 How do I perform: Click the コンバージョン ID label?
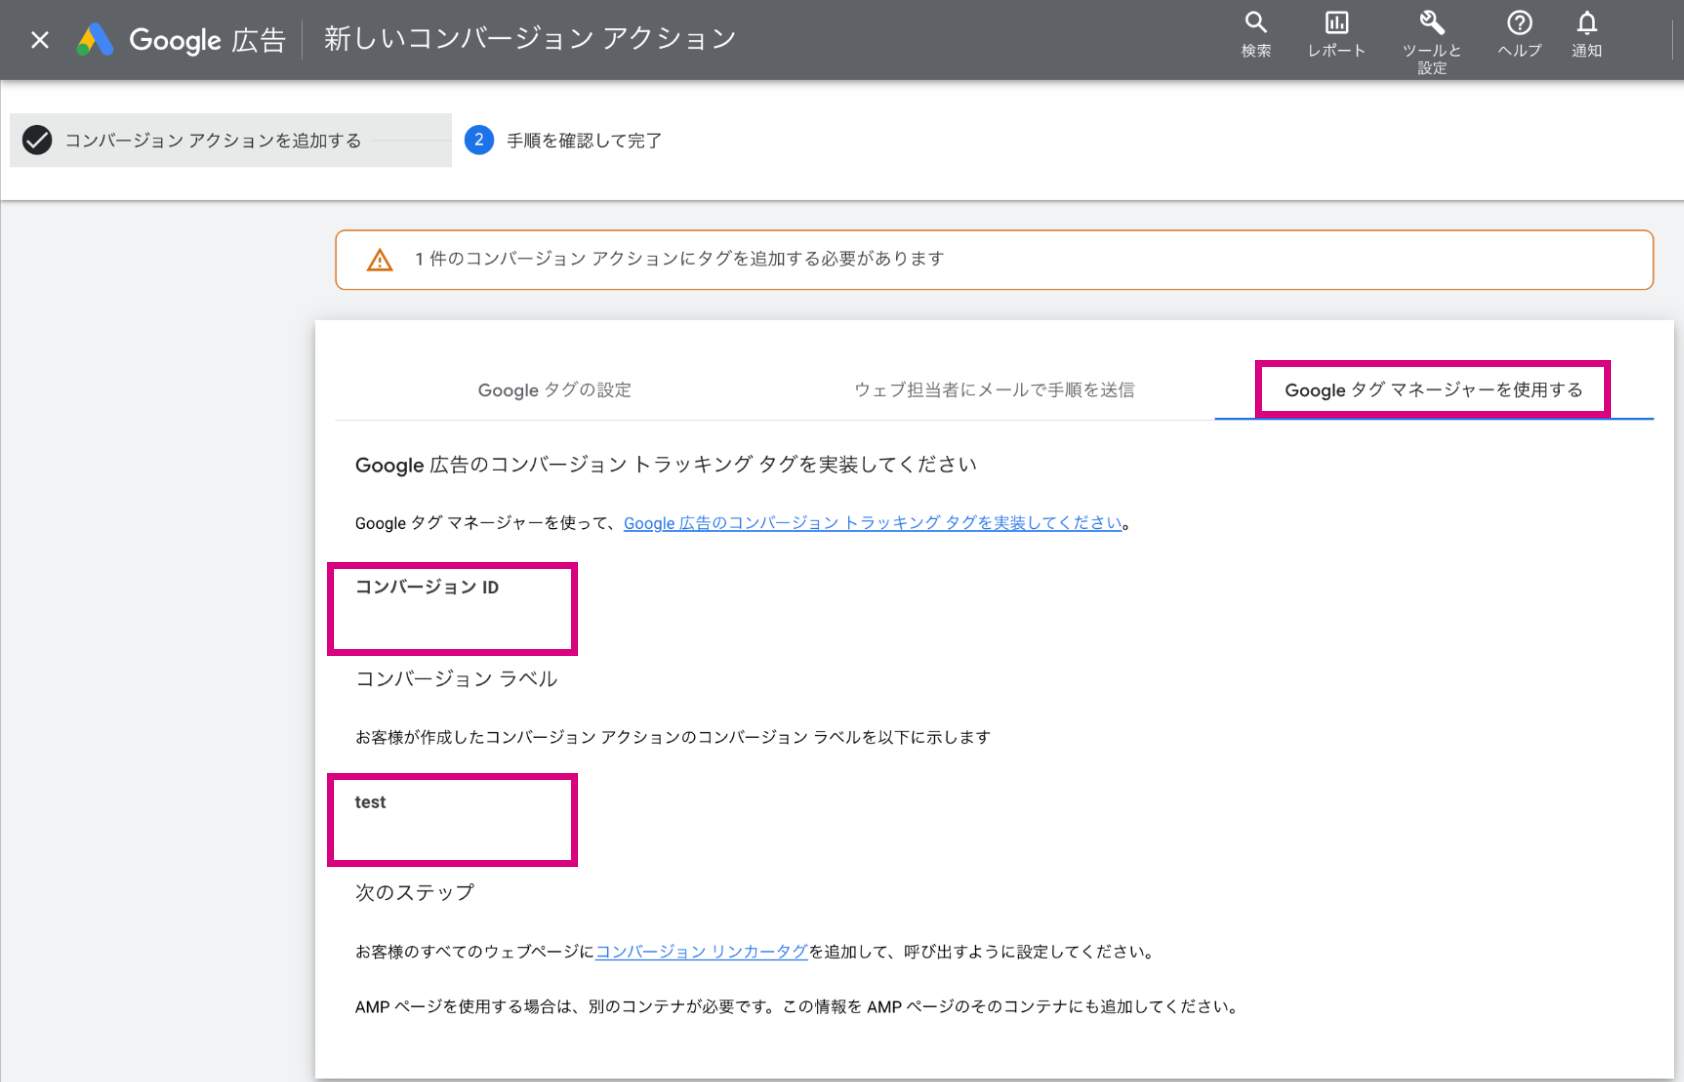427,587
